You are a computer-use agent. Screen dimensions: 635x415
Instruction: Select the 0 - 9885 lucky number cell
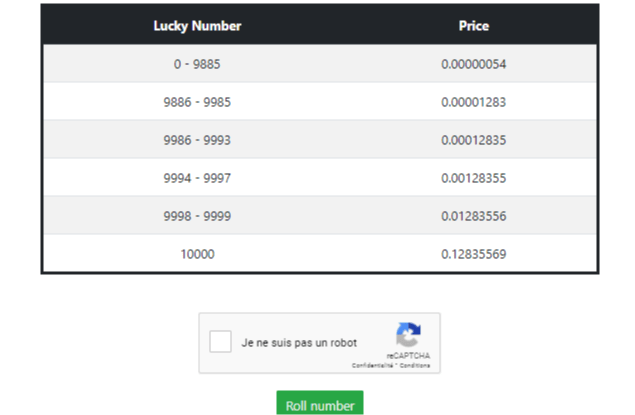click(x=197, y=64)
